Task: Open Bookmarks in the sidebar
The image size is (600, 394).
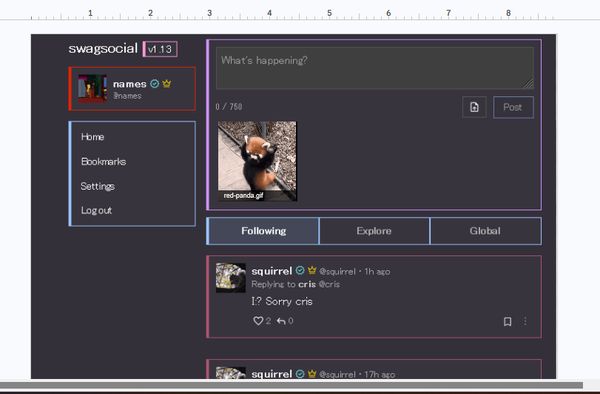Action: [x=103, y=161]
